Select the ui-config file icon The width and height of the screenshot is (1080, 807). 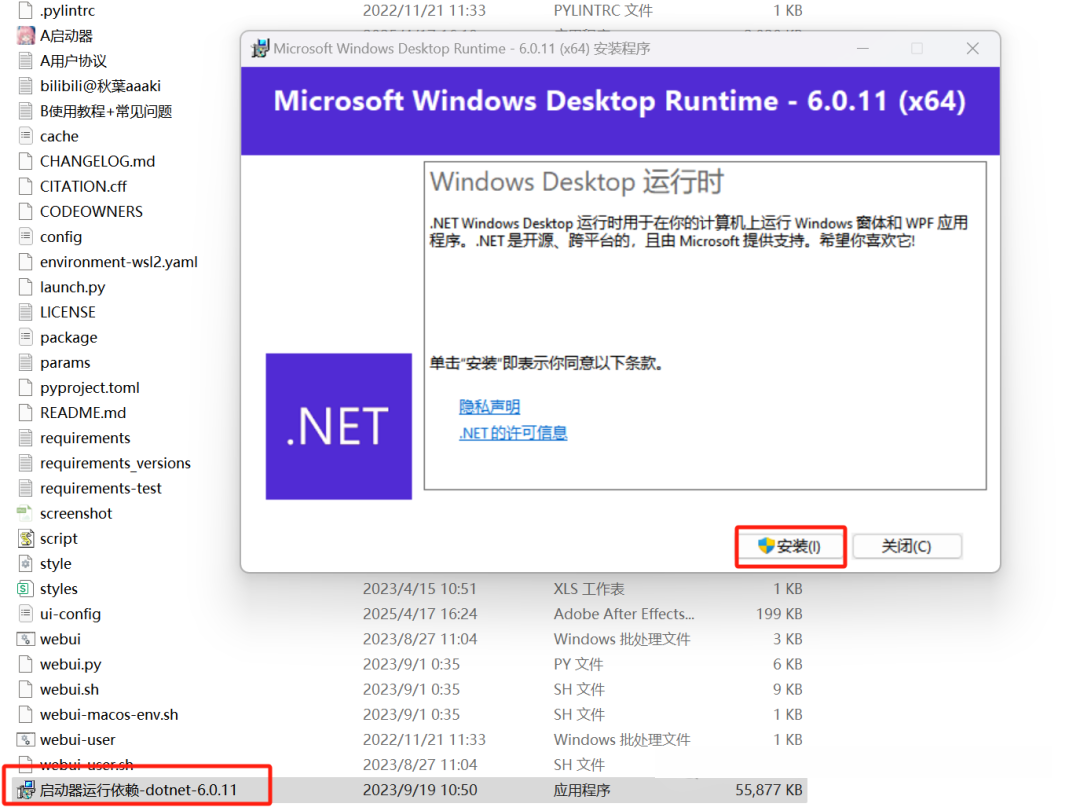[x=25, y=614]
